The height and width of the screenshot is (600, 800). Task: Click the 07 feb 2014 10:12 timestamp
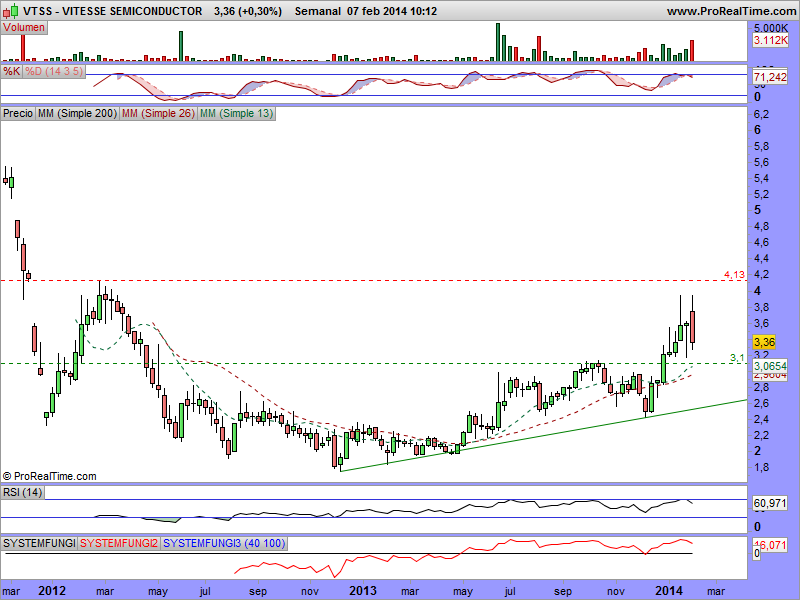[x=392, y=11]
